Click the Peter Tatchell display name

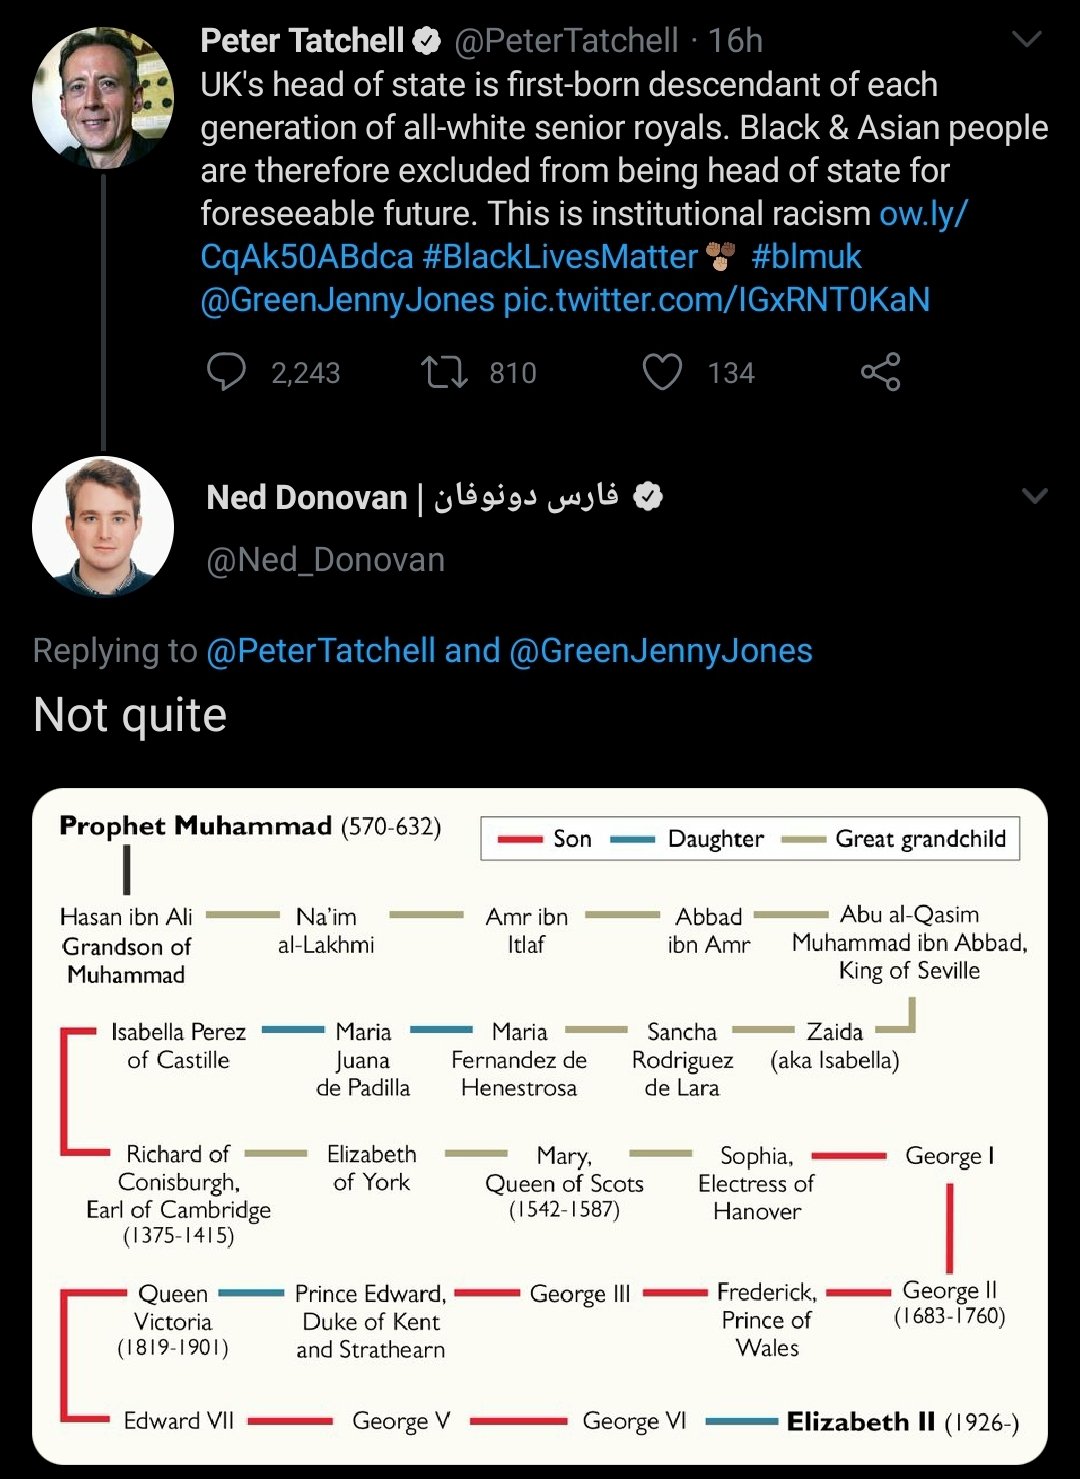(302, 41)
